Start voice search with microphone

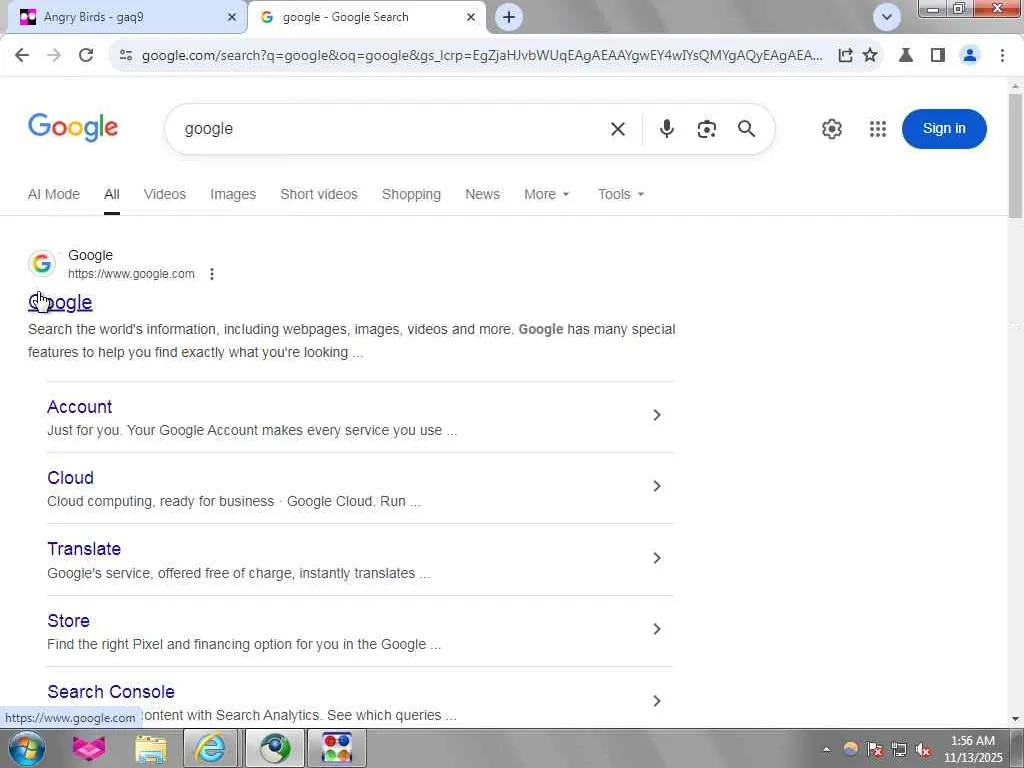pyautogui.click(x=666, y=129)
